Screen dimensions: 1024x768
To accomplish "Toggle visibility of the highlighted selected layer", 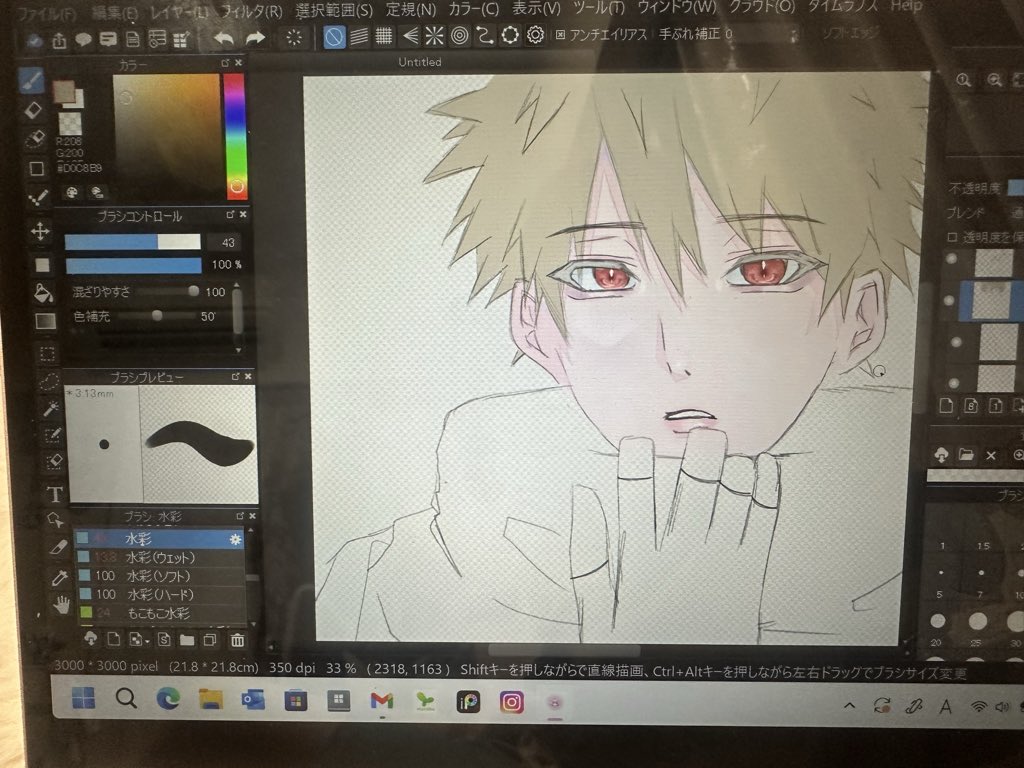I will [950, 301].
